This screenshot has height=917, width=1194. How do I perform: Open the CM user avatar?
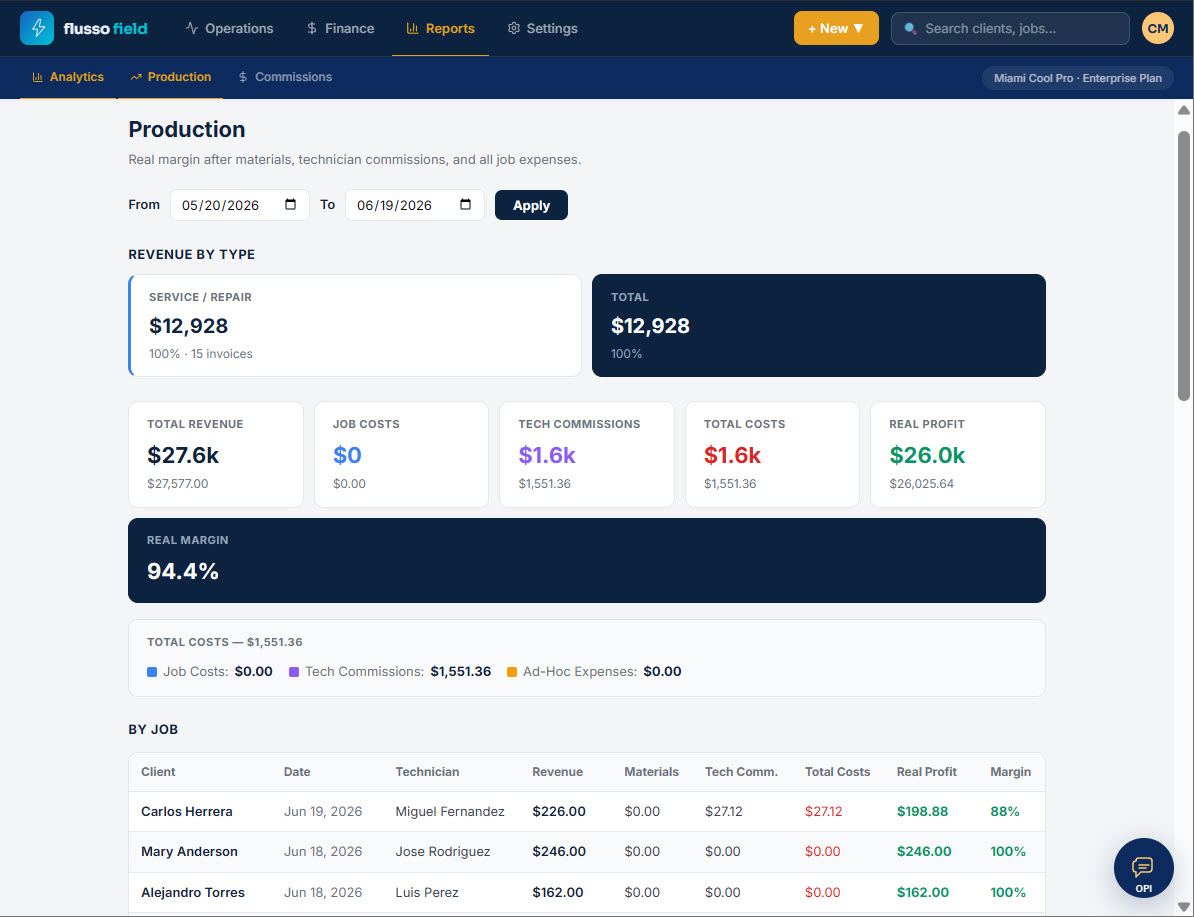(x=1157, y=28)
